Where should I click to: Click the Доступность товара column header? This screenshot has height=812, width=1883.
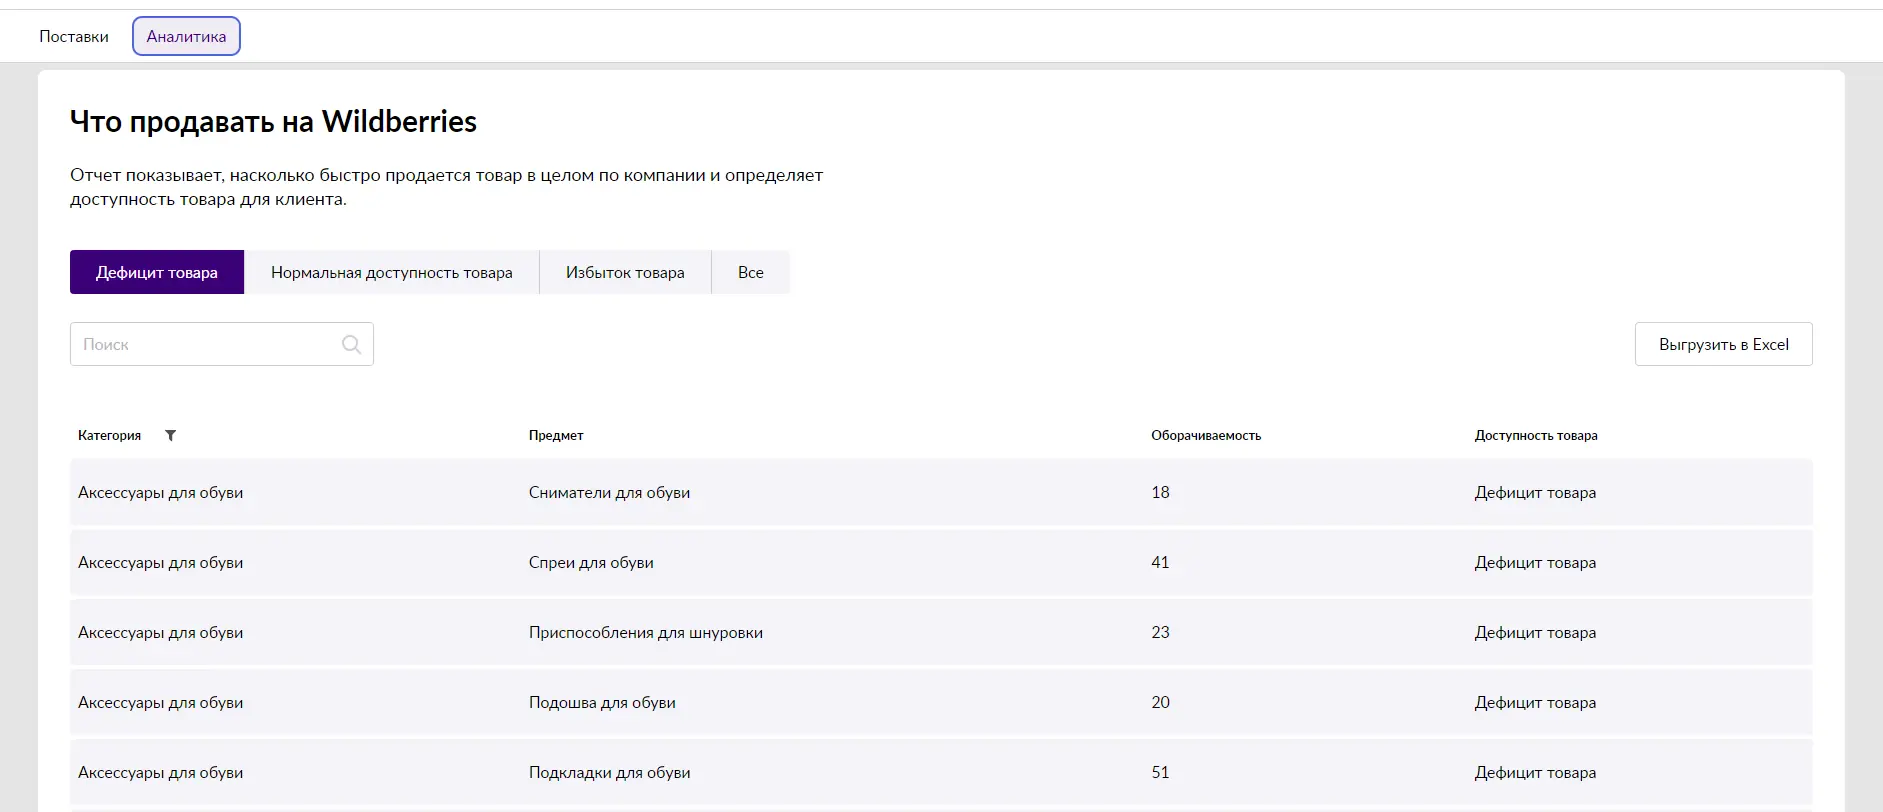click(x=1536, y=435)
